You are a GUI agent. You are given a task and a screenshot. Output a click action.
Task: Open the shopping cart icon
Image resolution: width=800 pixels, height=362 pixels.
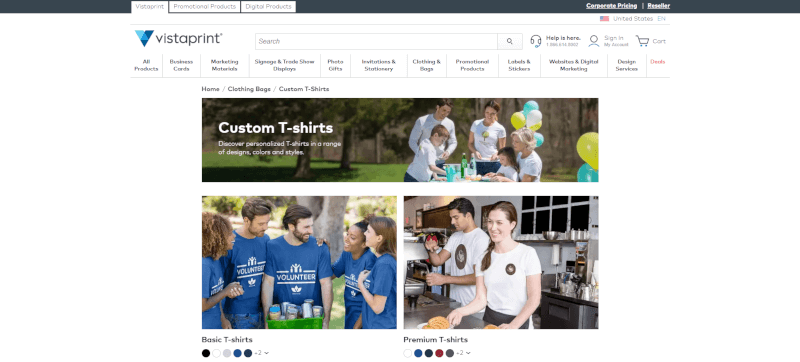click(642, 41)
